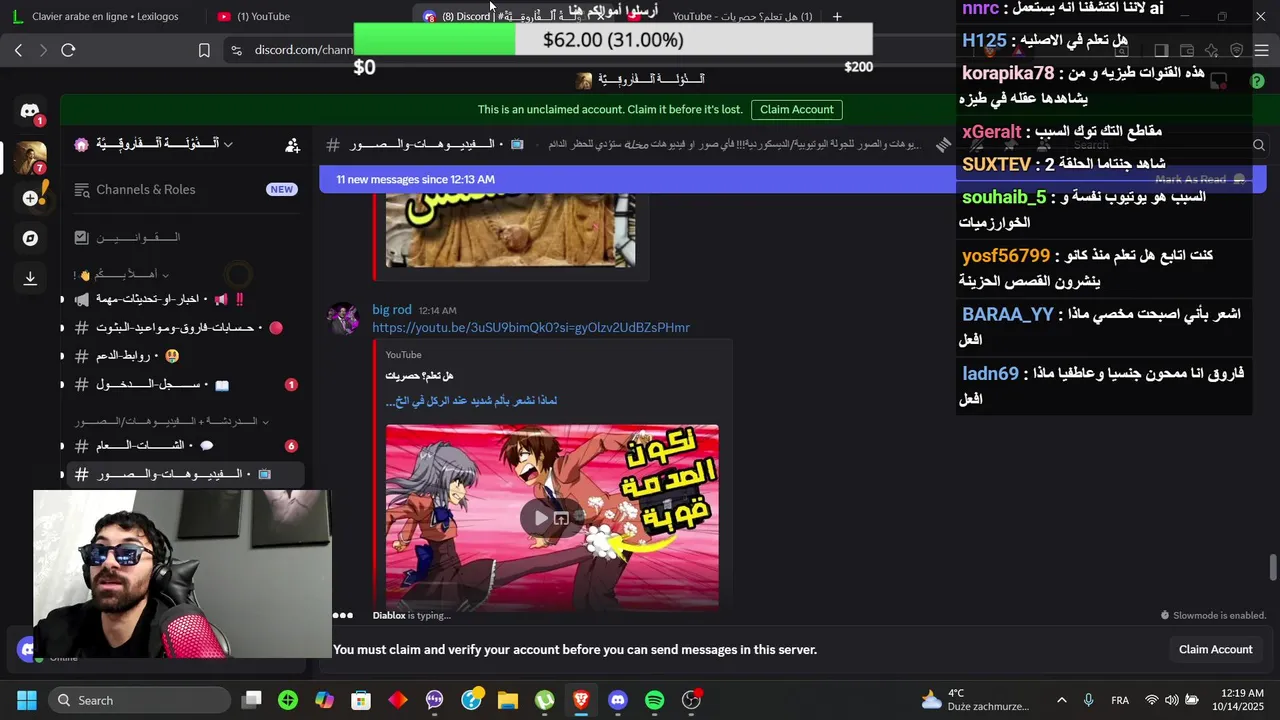
Task: Select الفيديوهات-والصور channel
Action: 185,474
